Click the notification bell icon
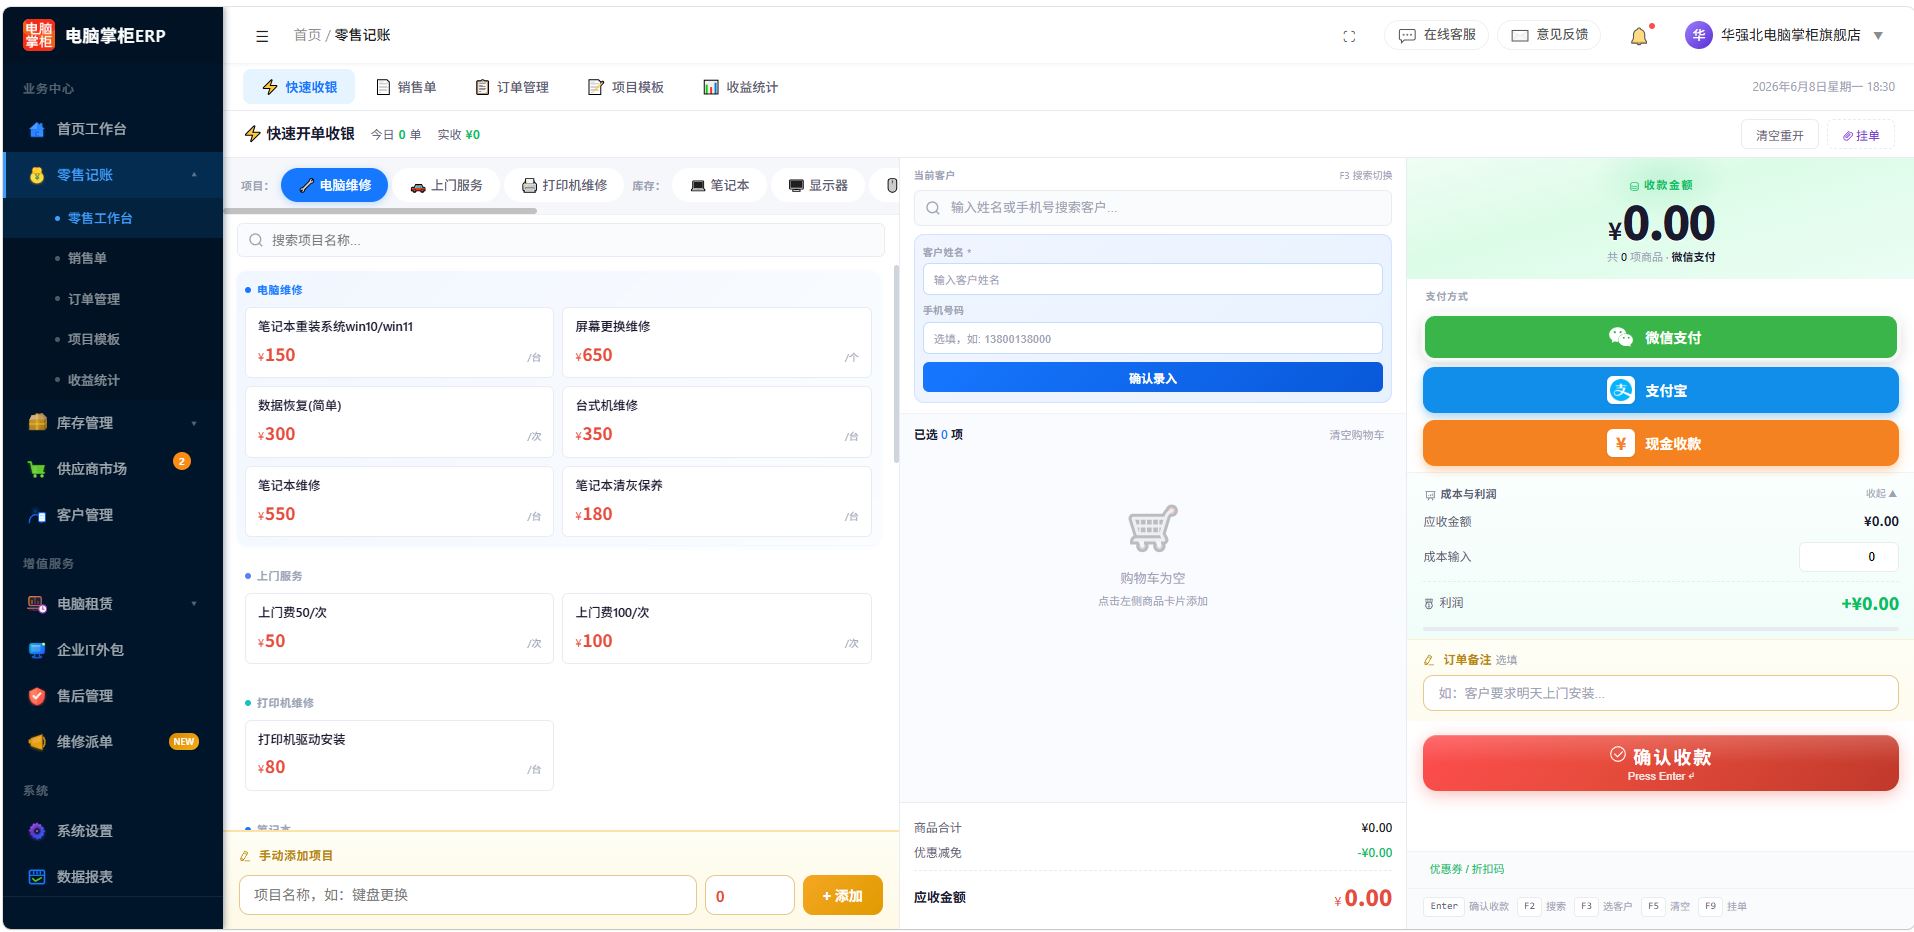The width and height of the screenshot is (1914, 932). pyautogui.click(x=1639, y=36)
